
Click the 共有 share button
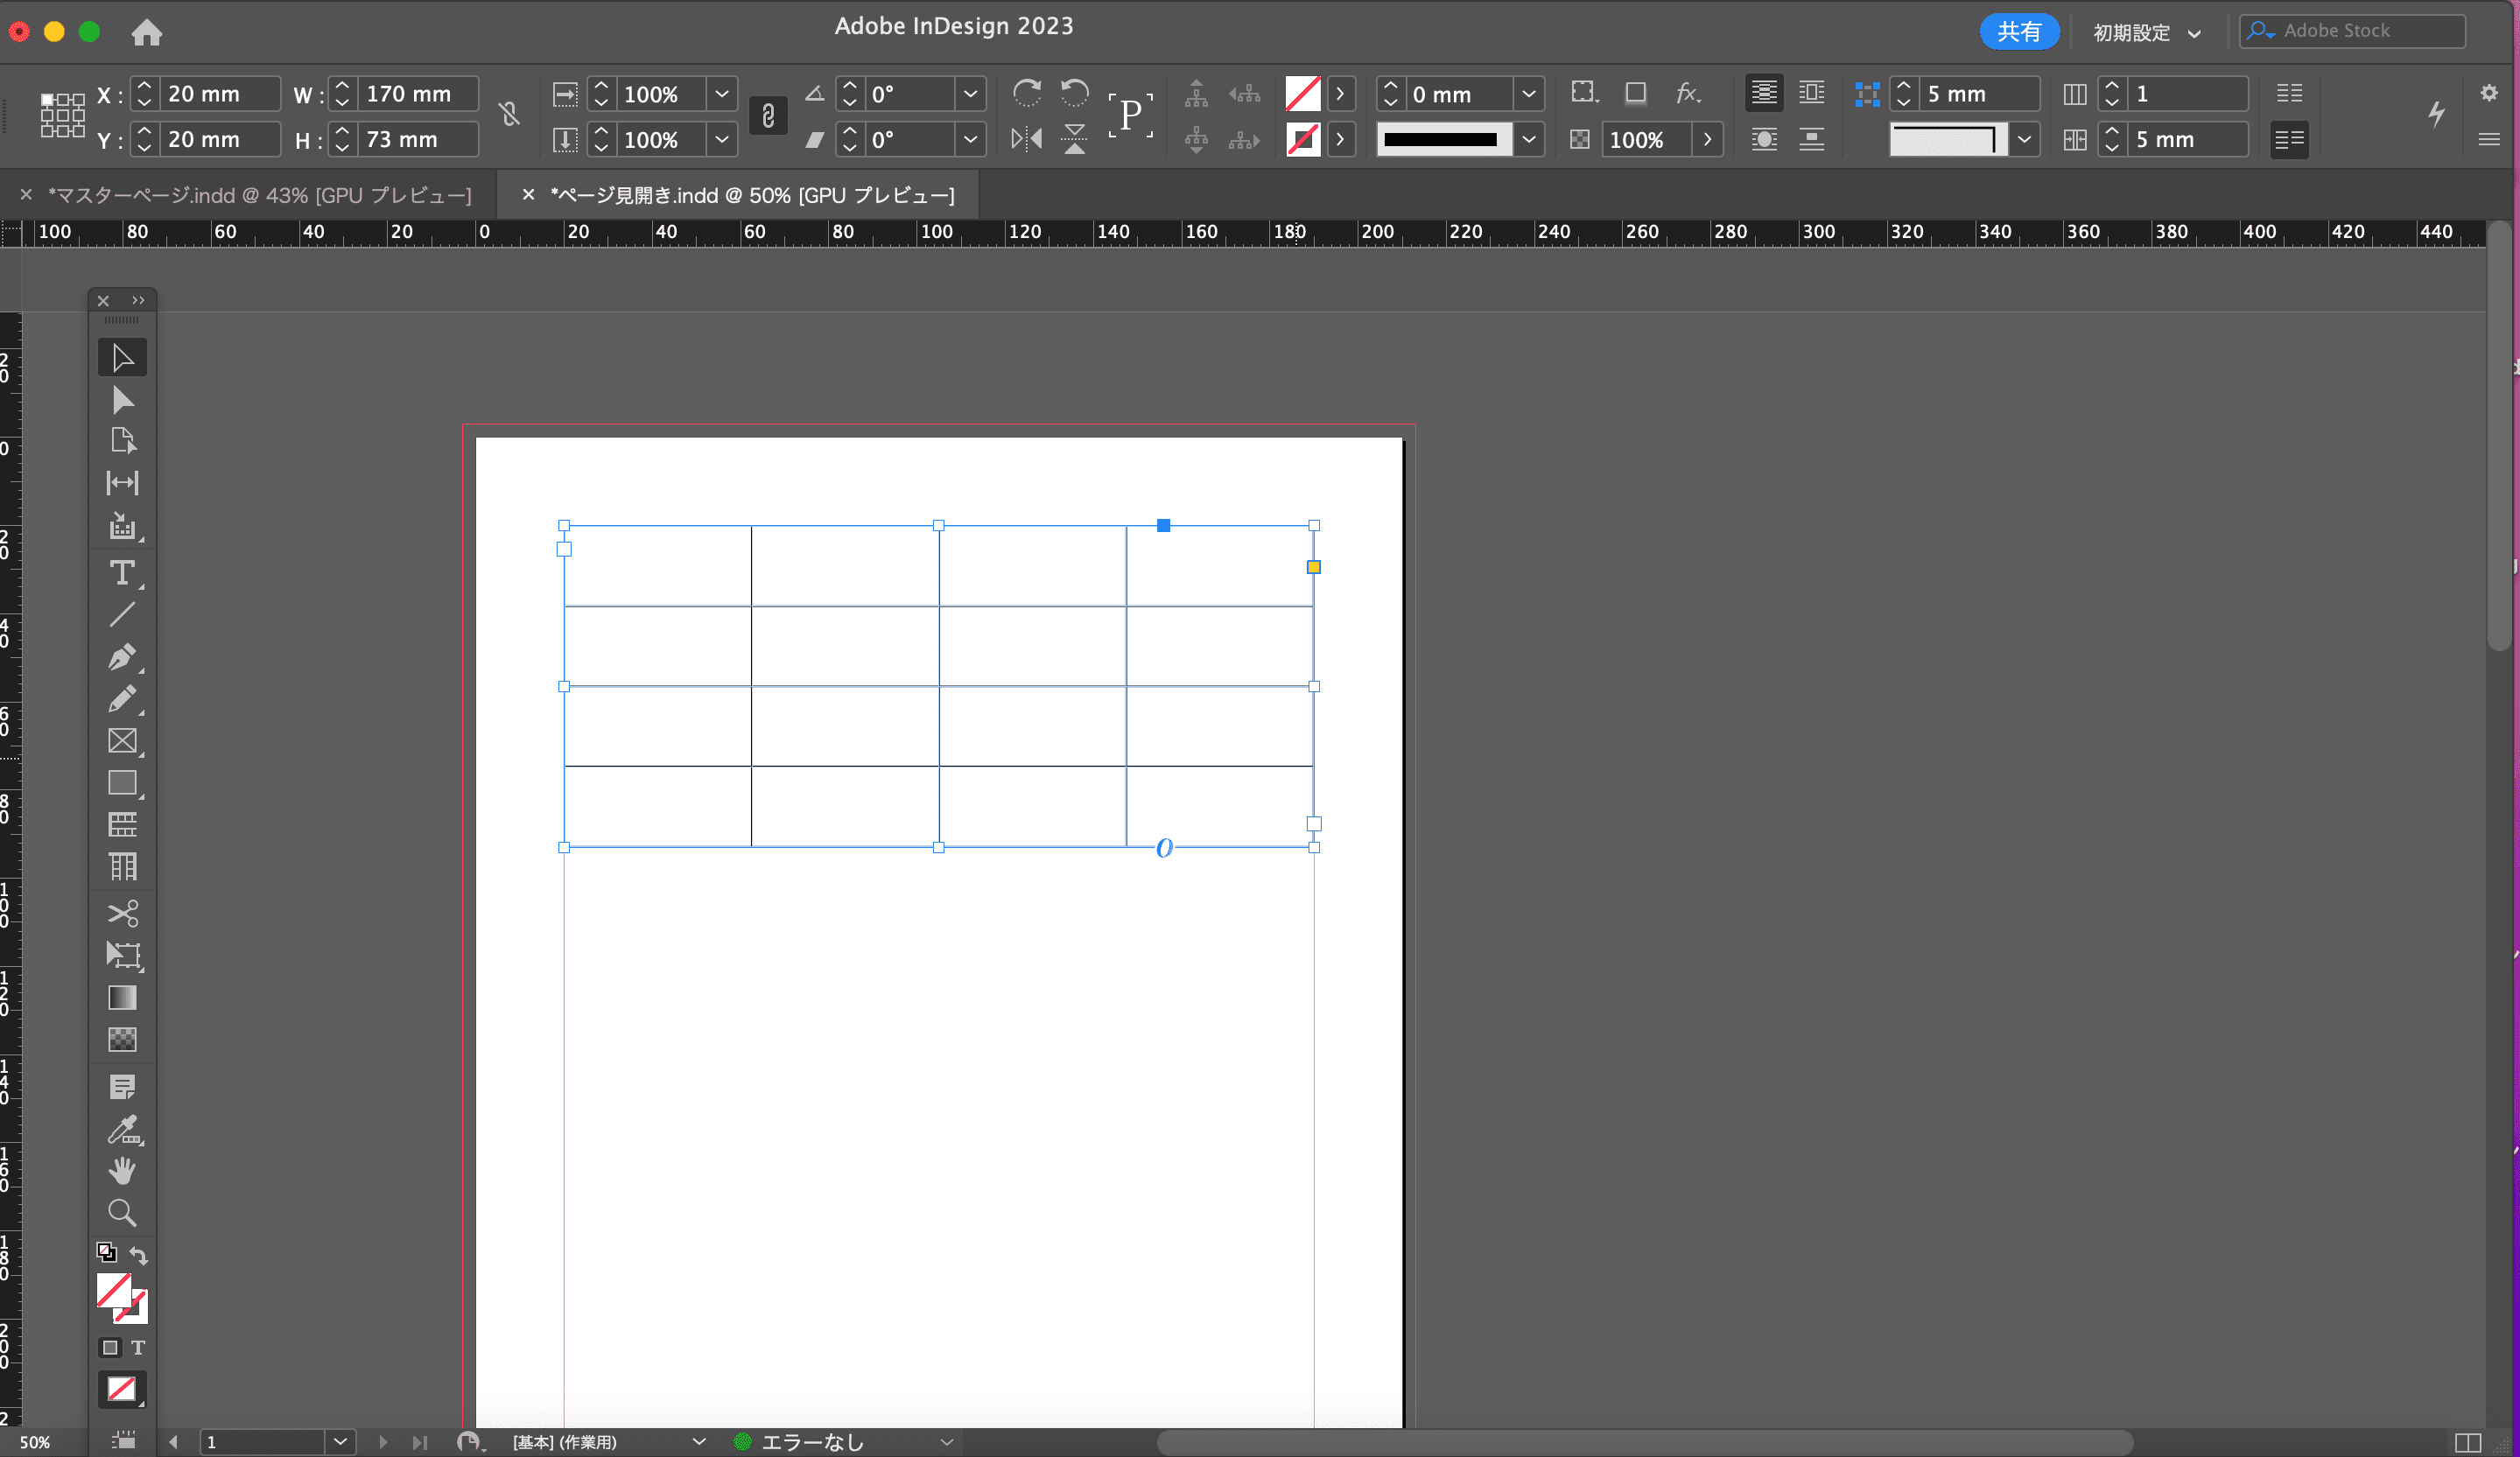pyautogui.click(x=2019, y=32)
